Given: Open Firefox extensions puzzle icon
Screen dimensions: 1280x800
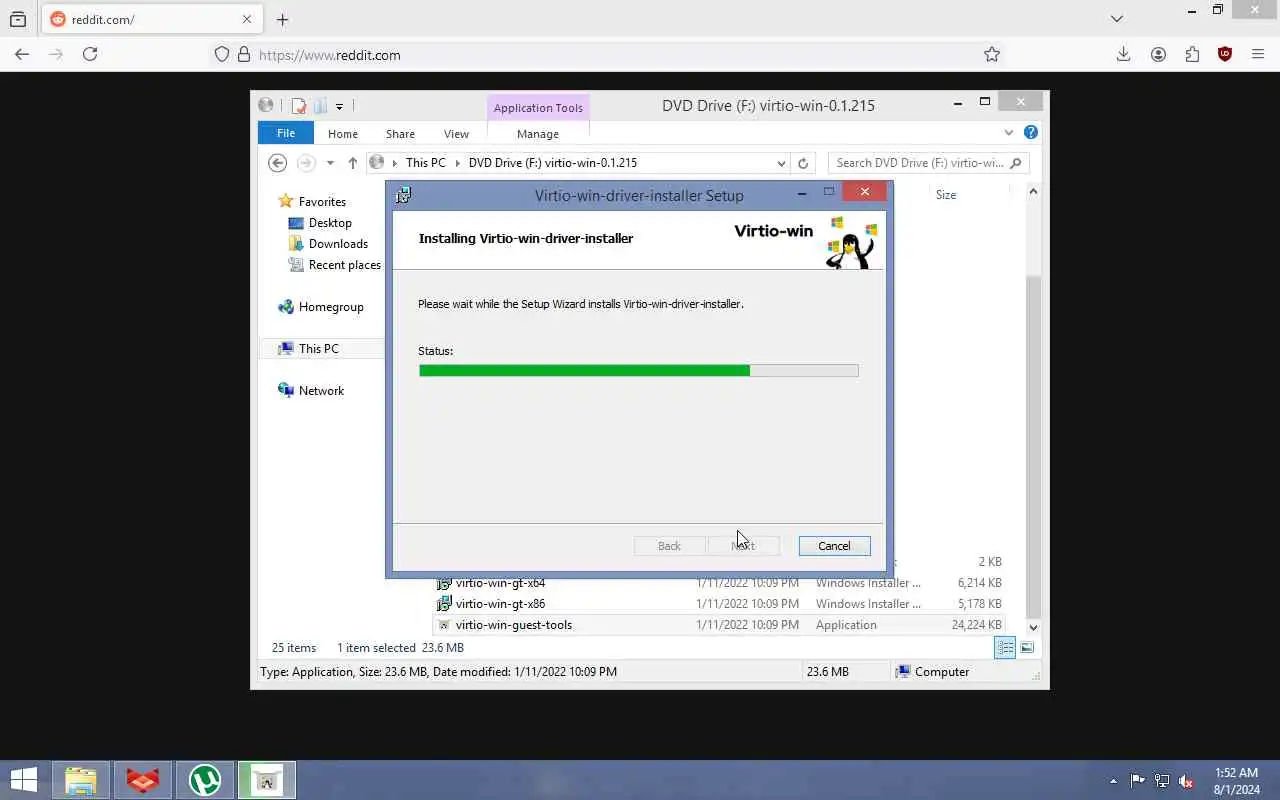Looking at the screenshot, I should (1192, 55).
